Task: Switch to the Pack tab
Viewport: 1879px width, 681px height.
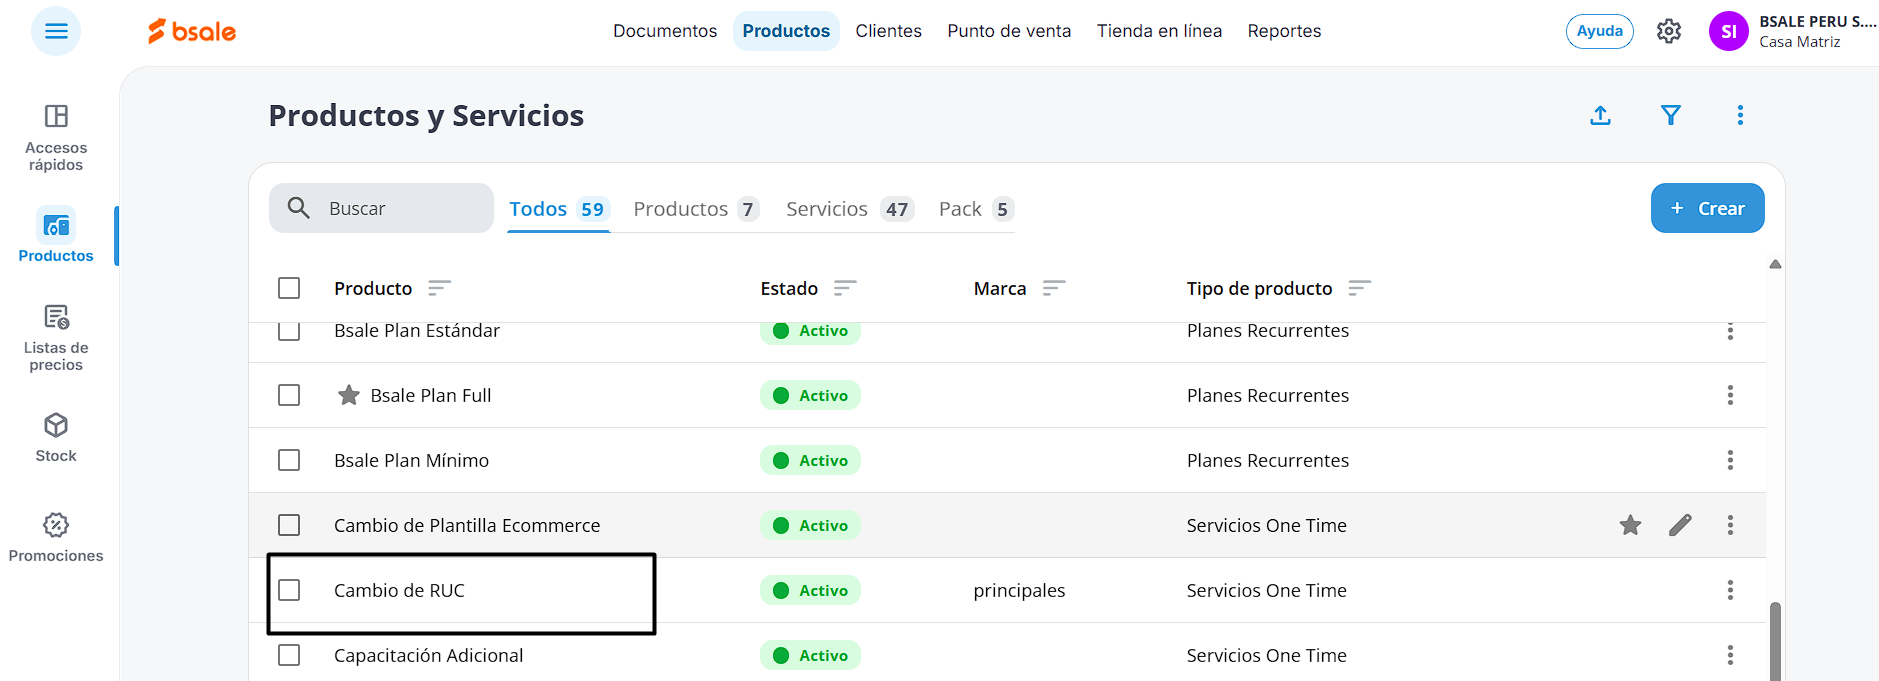Action: point(976,209)
